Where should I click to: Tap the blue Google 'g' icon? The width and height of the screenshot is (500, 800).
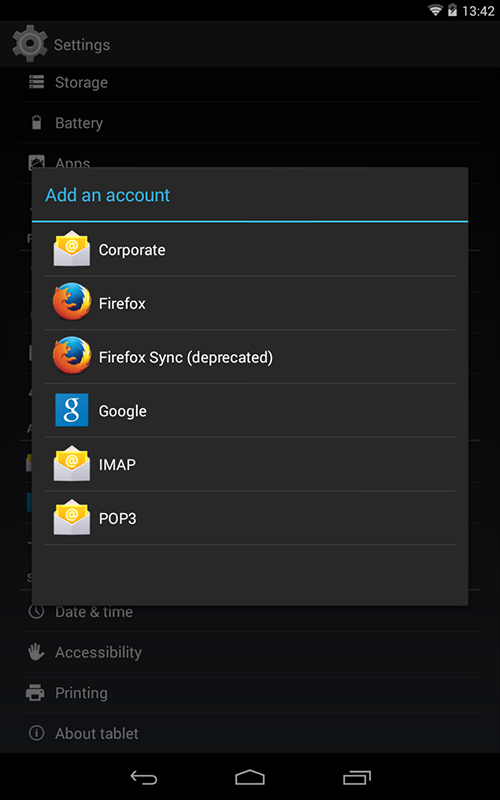coord(72,410)
